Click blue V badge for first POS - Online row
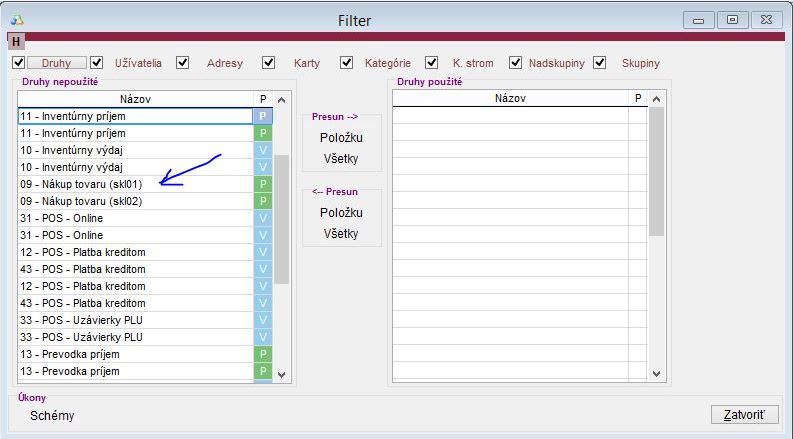 [x=264, y=218]
